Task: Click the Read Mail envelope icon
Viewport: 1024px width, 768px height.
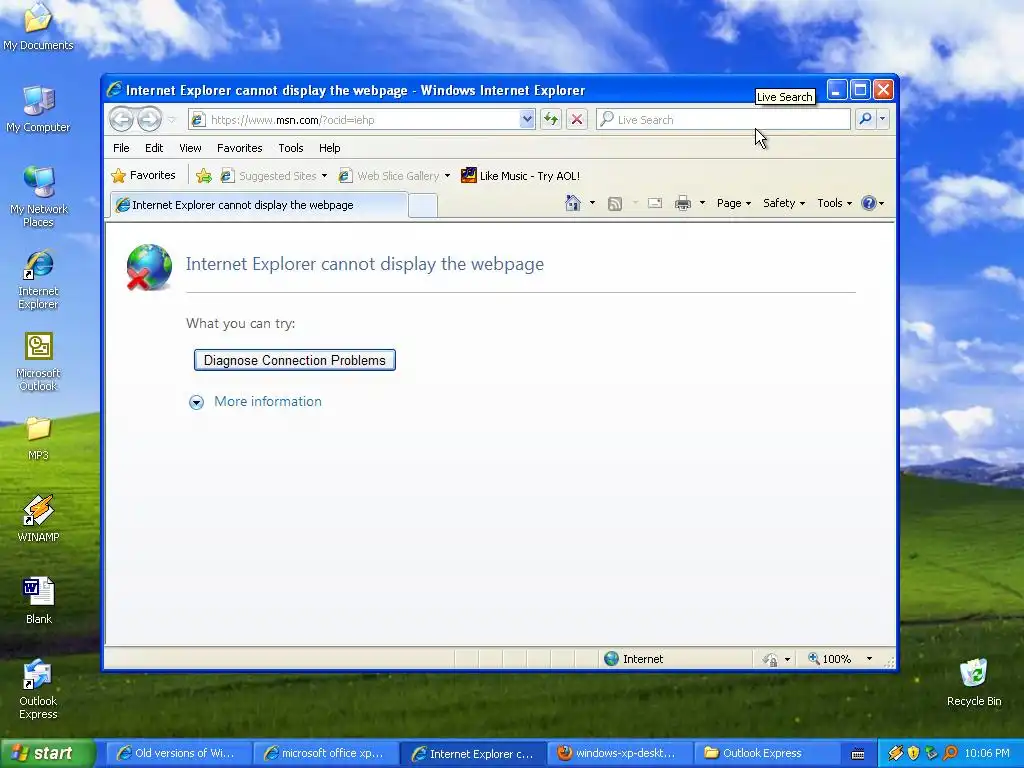Action: [x=655, y=203]
